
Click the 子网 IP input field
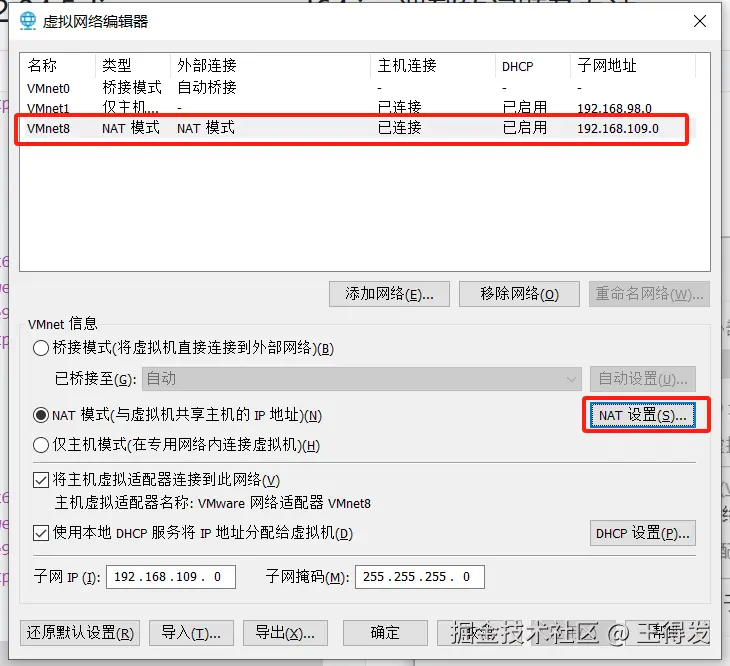pos(171,577)
